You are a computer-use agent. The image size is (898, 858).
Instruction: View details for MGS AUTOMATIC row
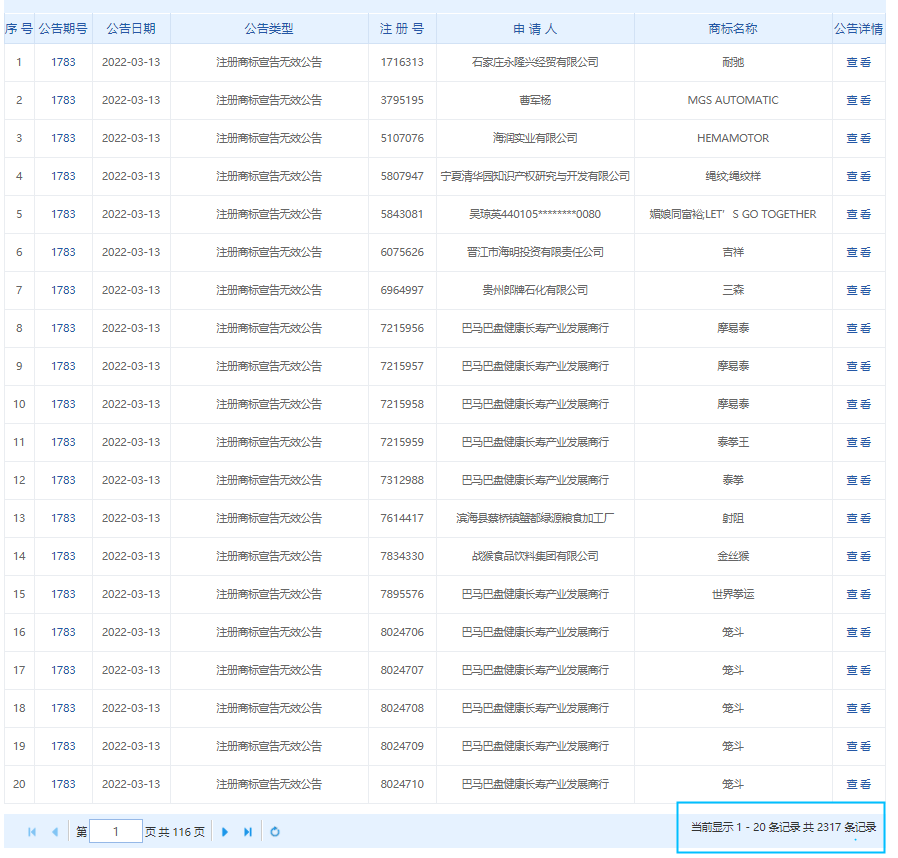[x=858, y=100]
